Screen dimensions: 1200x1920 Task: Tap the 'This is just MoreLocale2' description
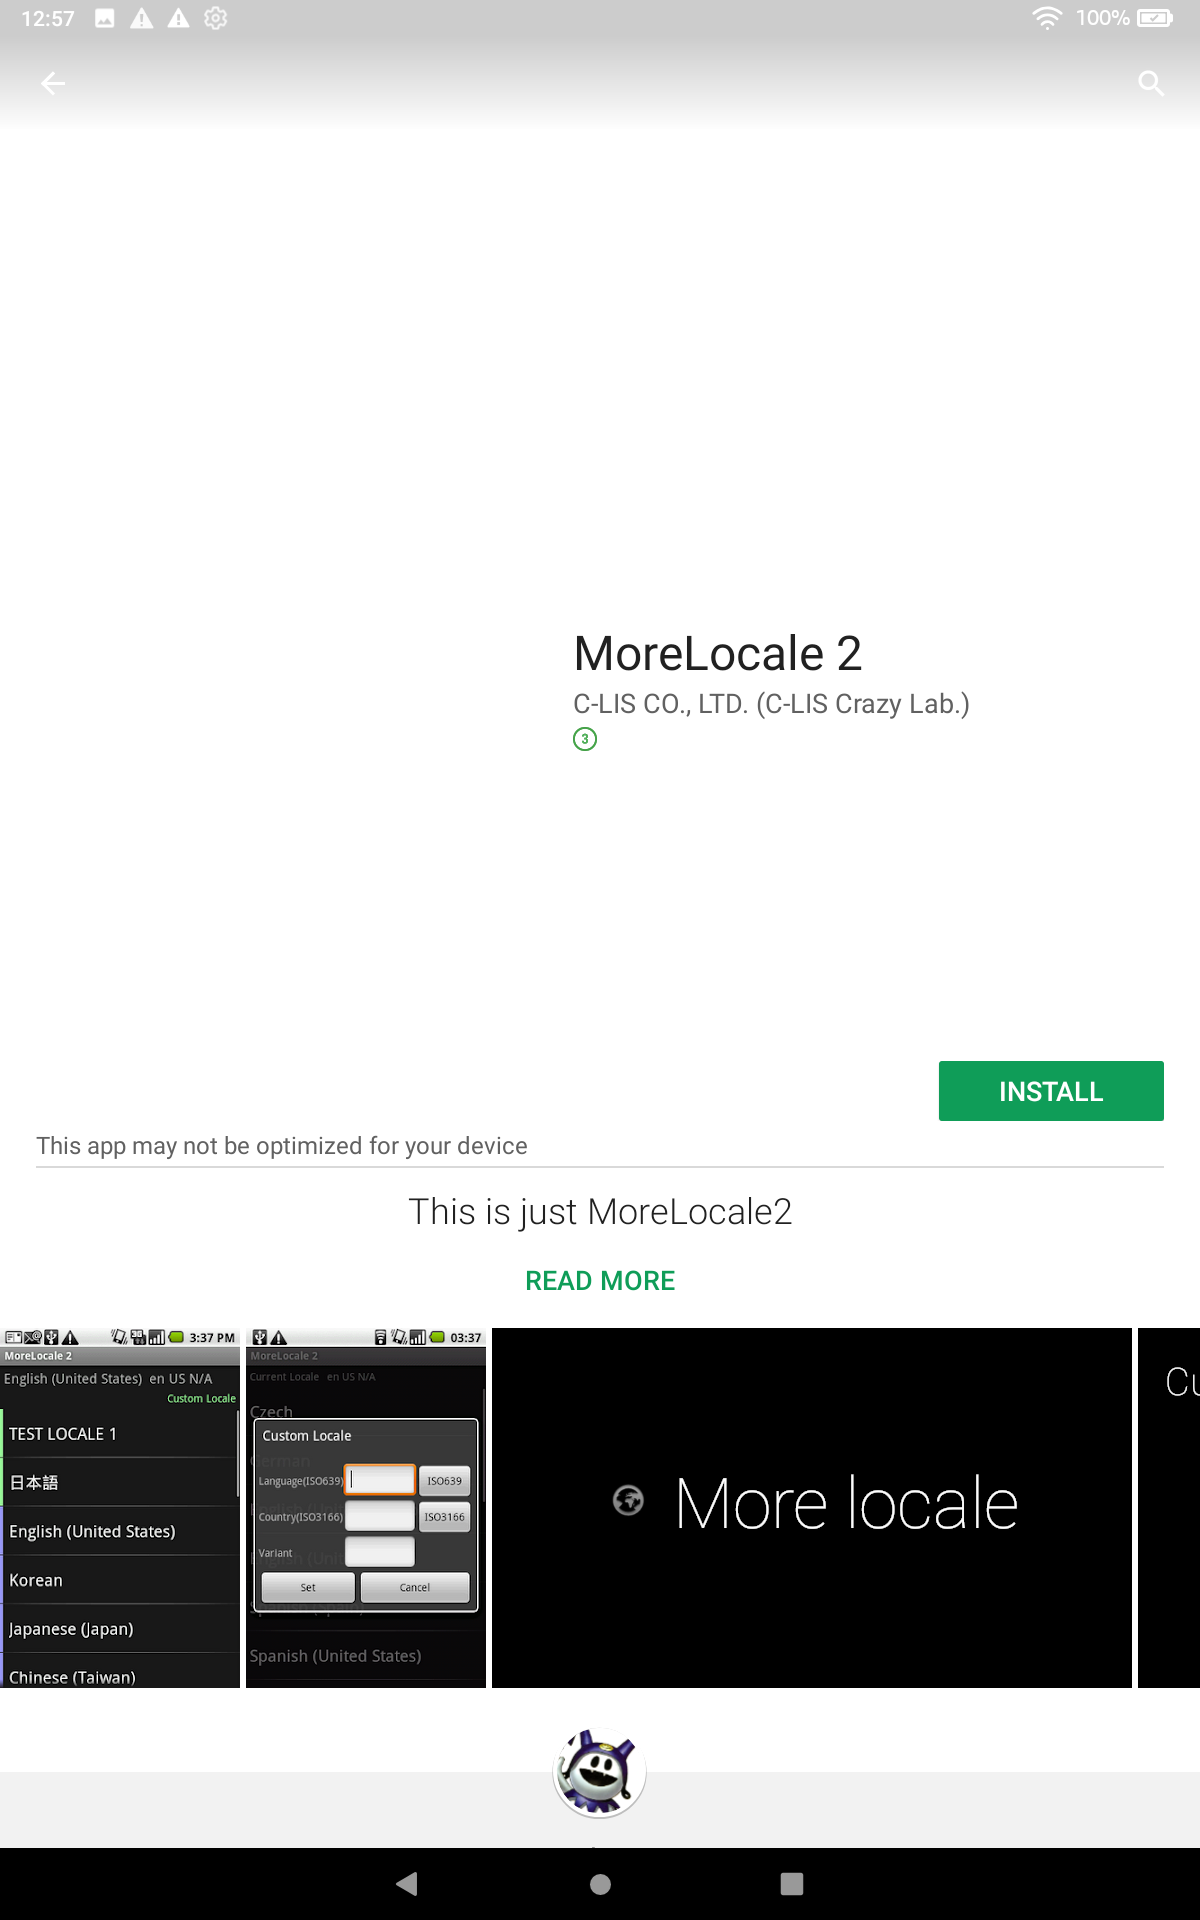point(600,1212)
